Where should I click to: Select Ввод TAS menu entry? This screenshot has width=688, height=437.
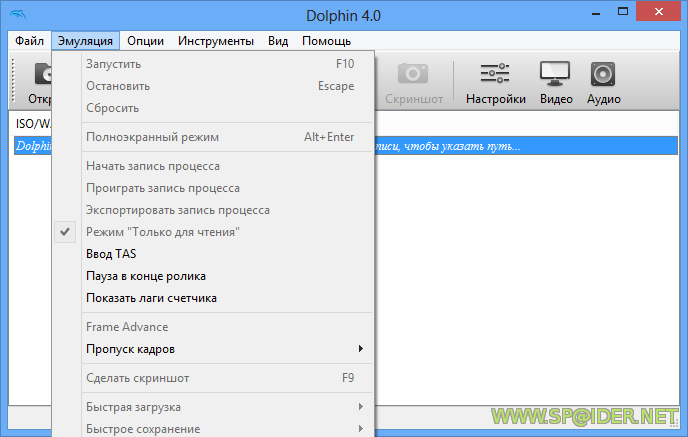point(111,254)
